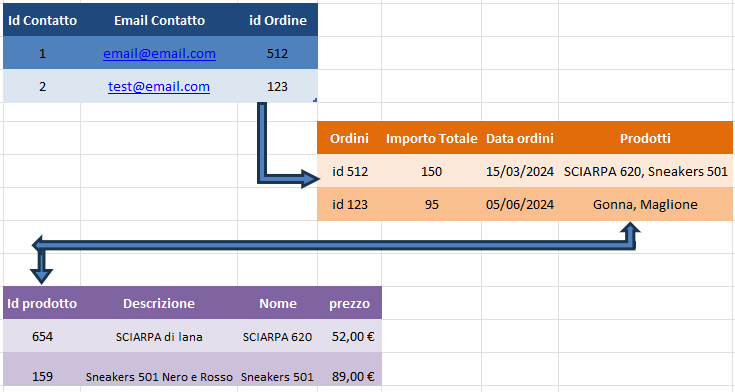This screenshot has height=392, width=735.
Task: Select the Importo Totale header cell
Action: [431, 138]
